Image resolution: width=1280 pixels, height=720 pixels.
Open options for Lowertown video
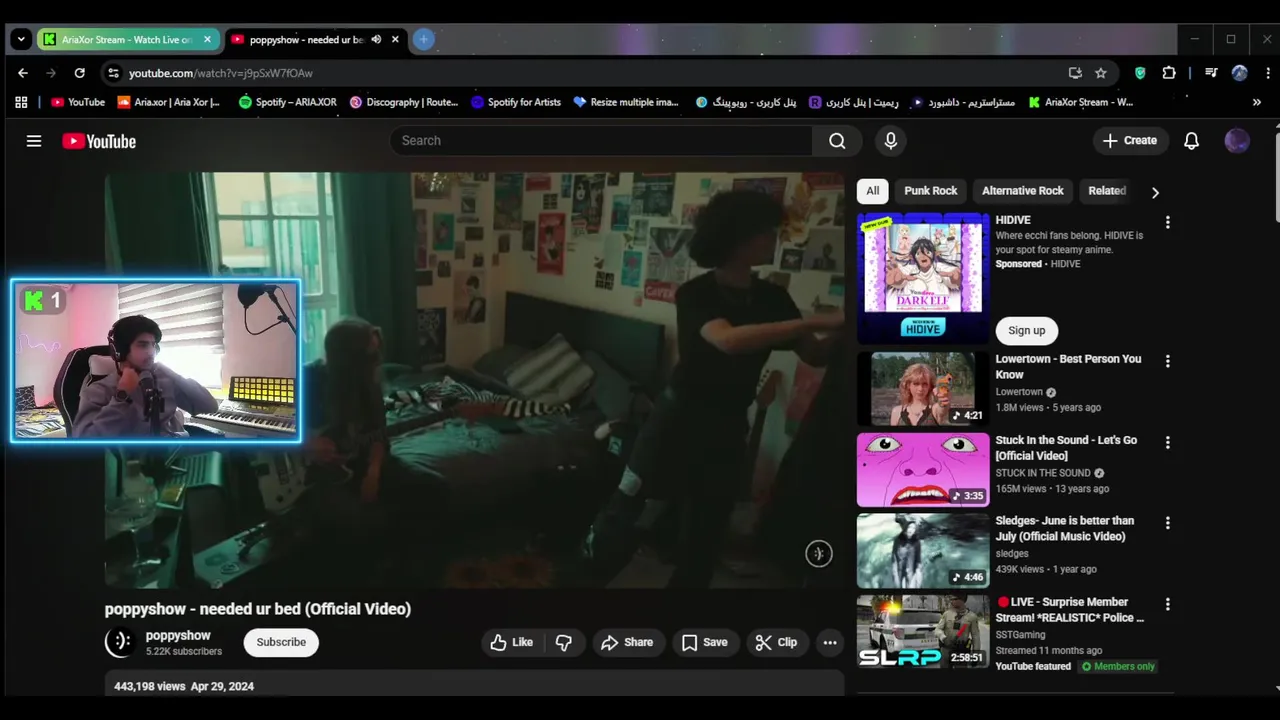click(x=1167, y=361)
